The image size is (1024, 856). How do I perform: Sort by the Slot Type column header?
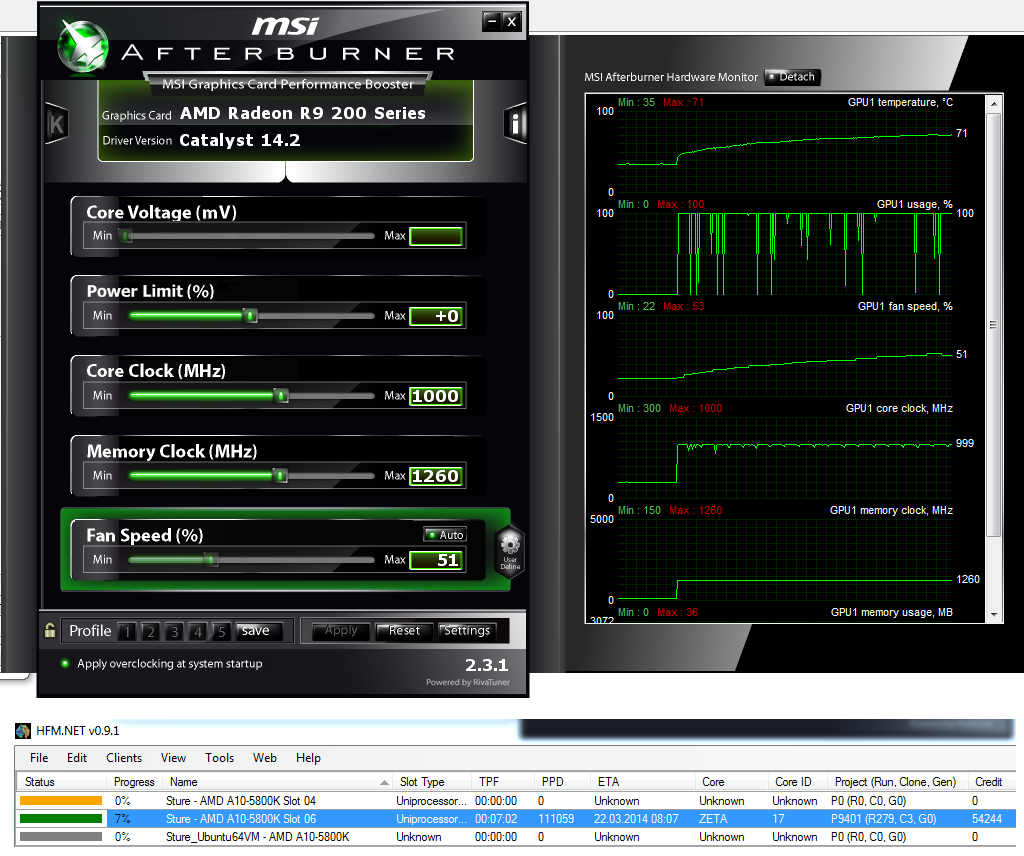pyautogui.click(x=432, y=782)
